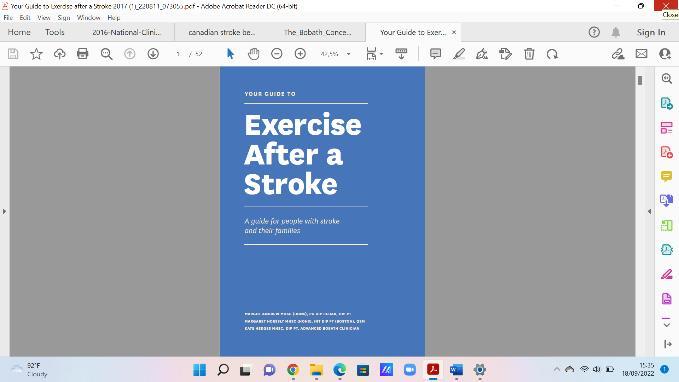Viewport: 679px width, 382px height.
Task: Activate the Selection arrow tool
Action: (x=230, y=54)
